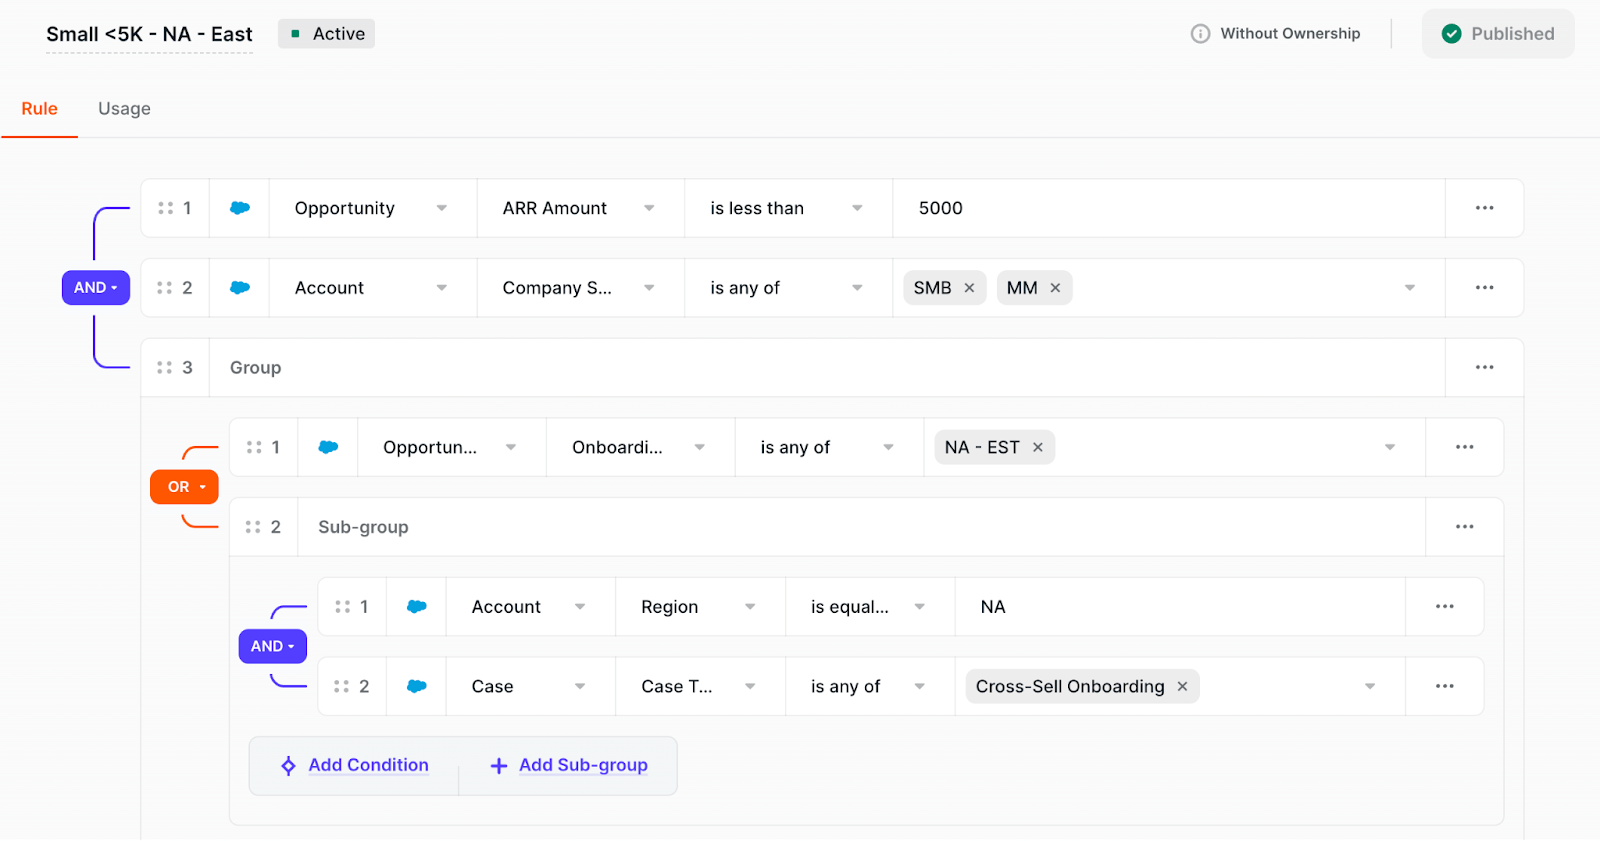Remove the MM tag
Viewport: 1600px width, 841px height.
[x=1055, y=288]
